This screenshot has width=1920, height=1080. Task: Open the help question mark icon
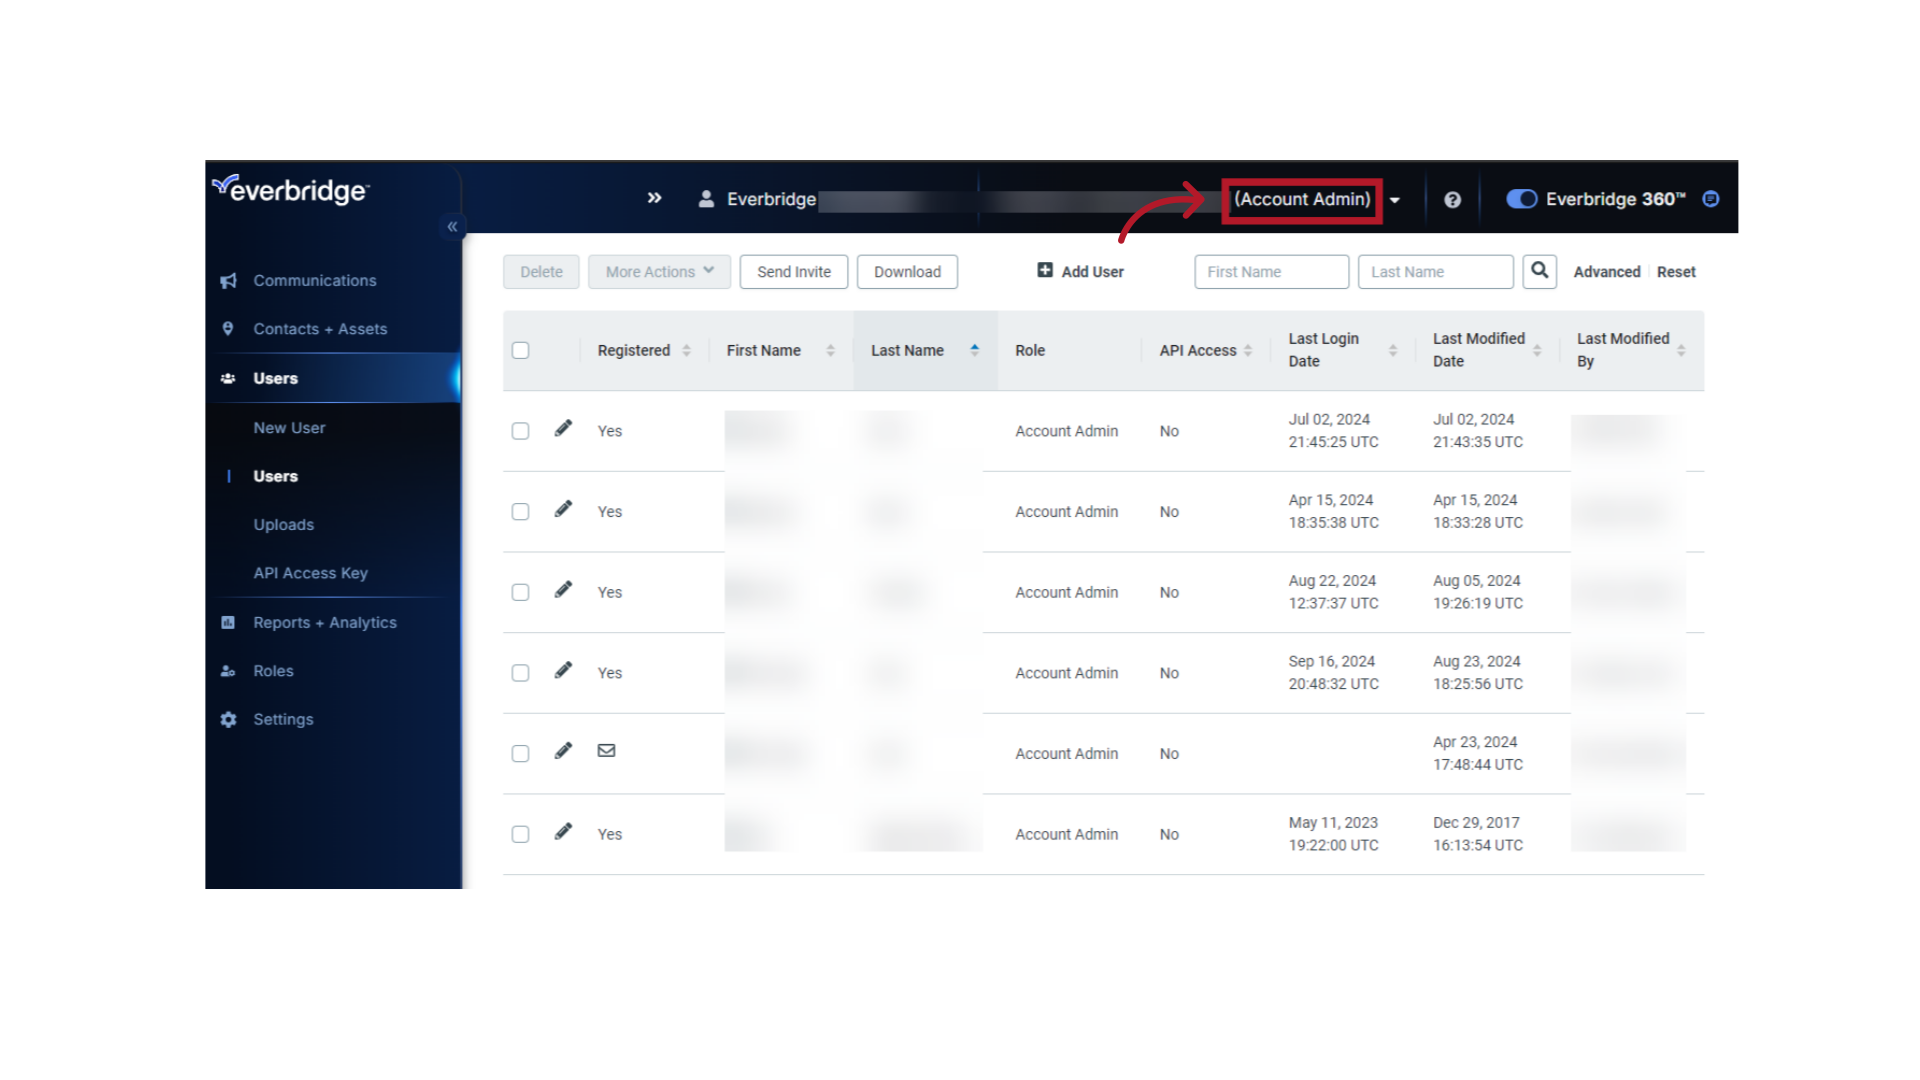tap(1453, 199)
